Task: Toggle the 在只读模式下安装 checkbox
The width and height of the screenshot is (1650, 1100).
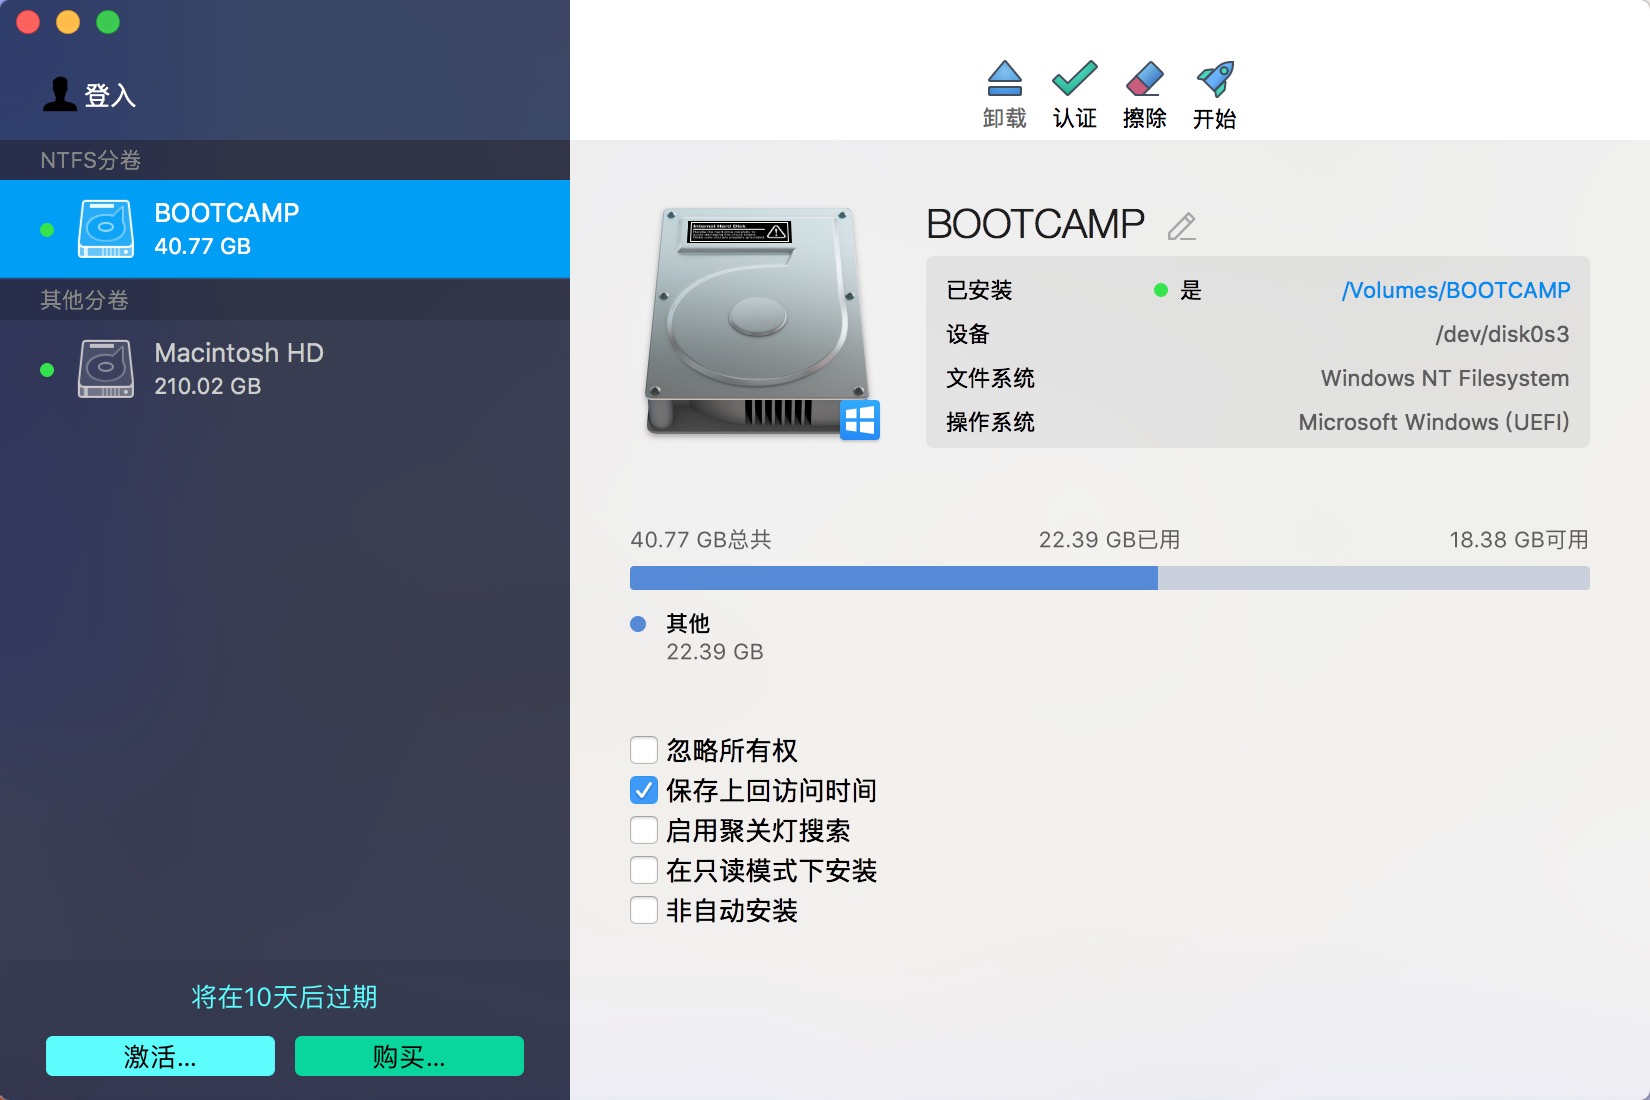Action: [x=644, y=870]
